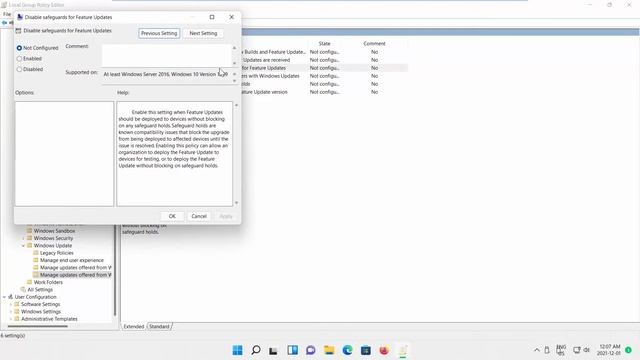640x360 pixels.
Task: Click the Next Setting button
Action: [203, 33]
